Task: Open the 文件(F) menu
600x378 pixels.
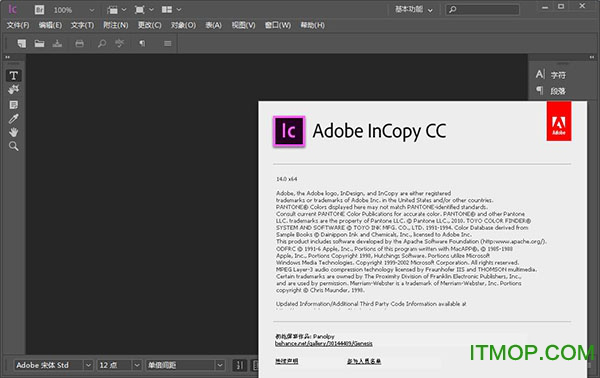Action: click(18, 25)
